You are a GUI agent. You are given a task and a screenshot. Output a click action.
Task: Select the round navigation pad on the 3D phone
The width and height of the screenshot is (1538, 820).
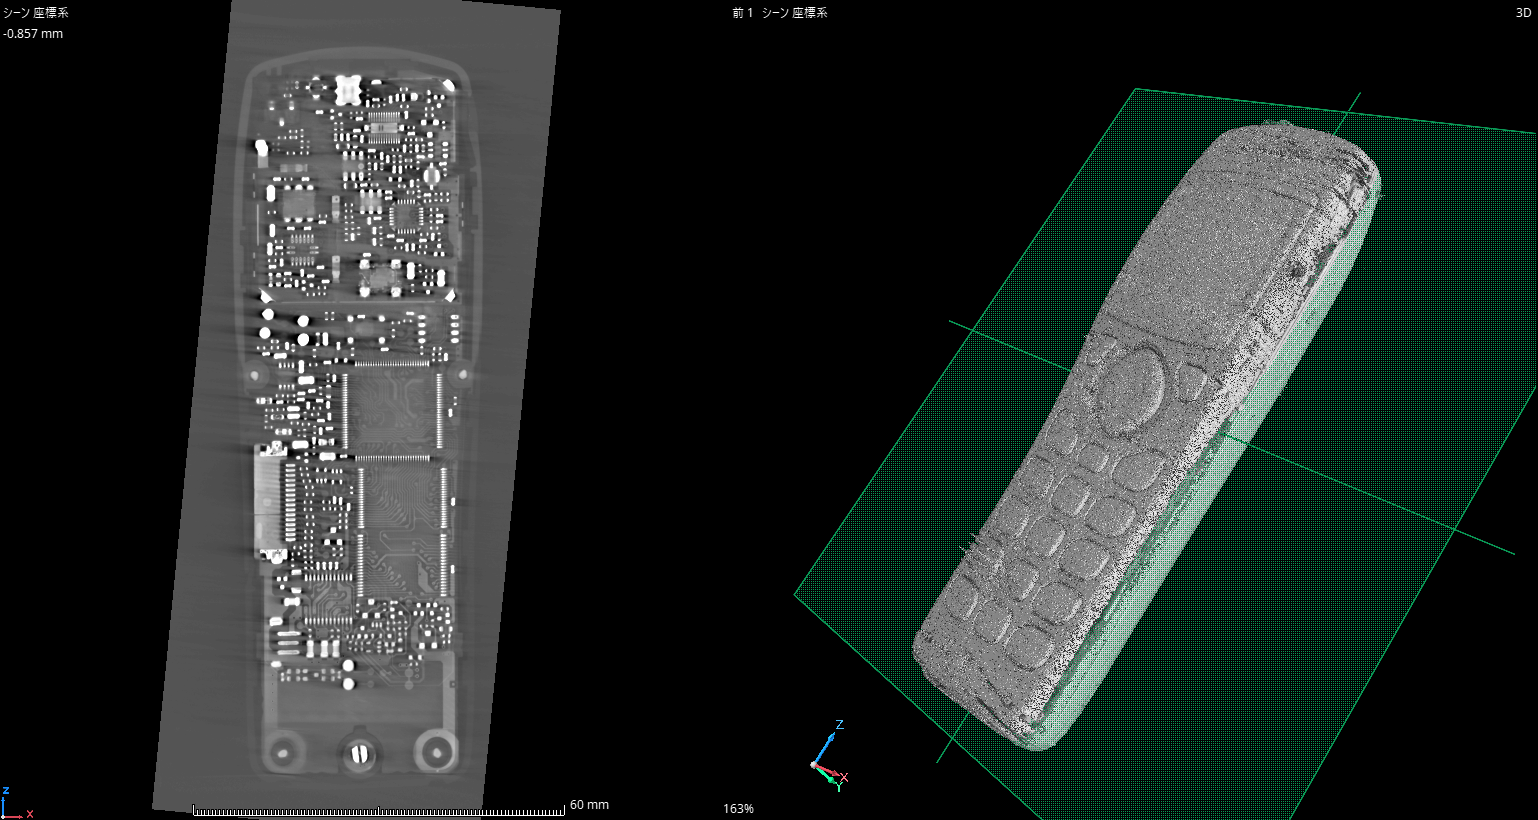point(1131,388)
